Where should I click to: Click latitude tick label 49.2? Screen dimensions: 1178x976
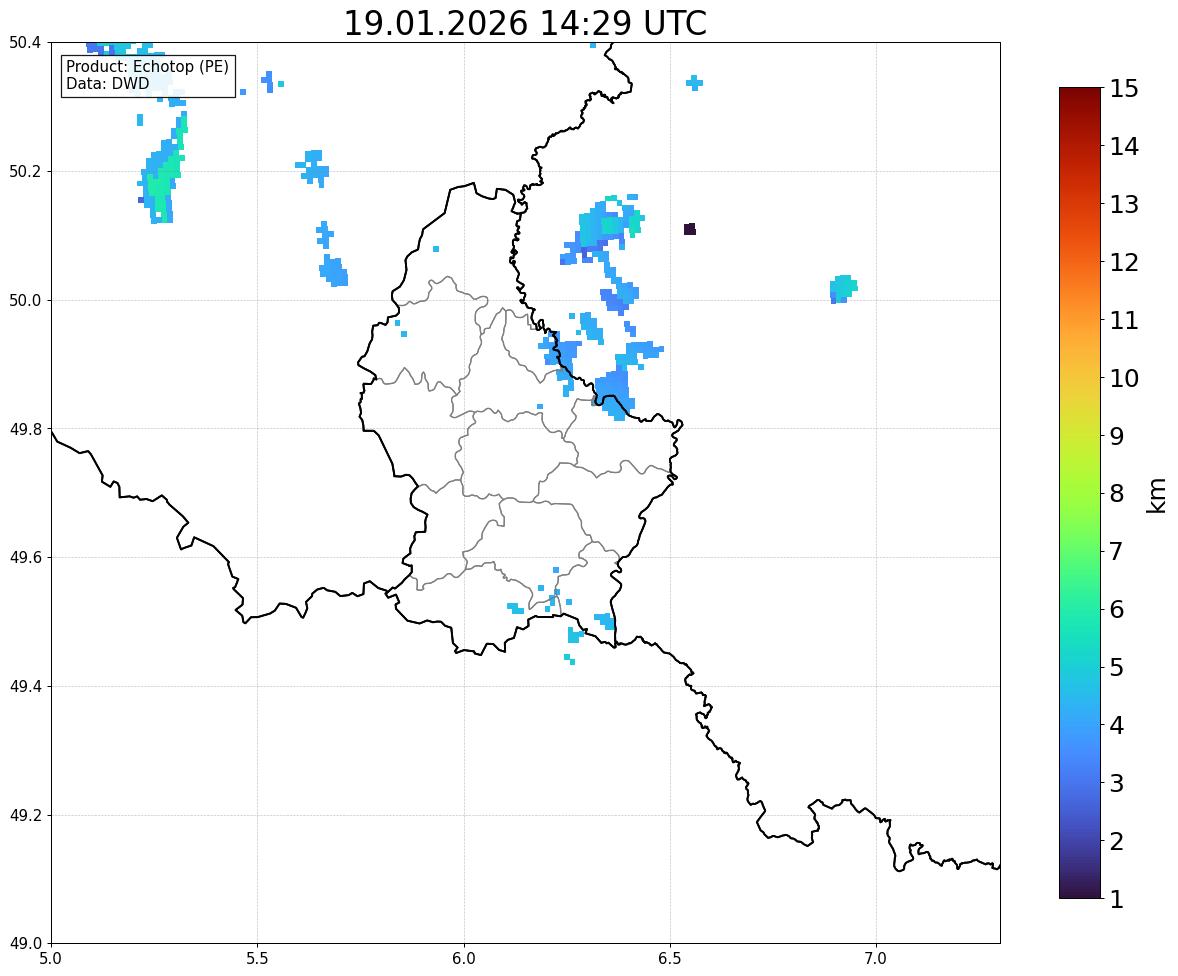point(25,815)
